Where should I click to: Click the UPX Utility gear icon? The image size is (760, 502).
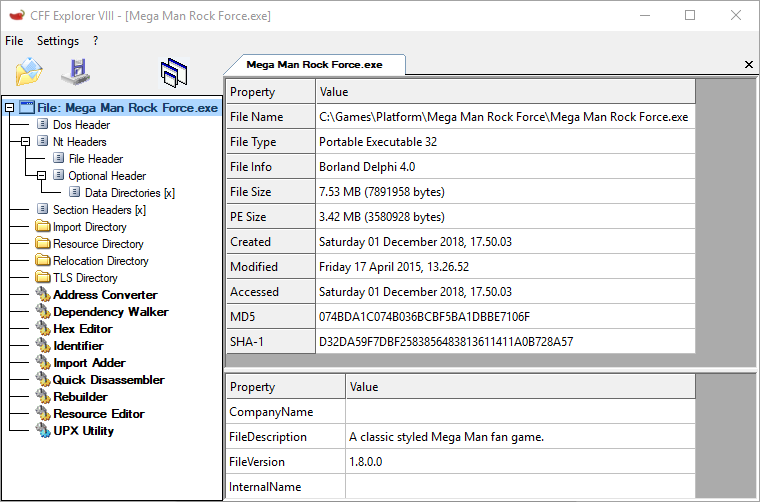pos(43,430)
